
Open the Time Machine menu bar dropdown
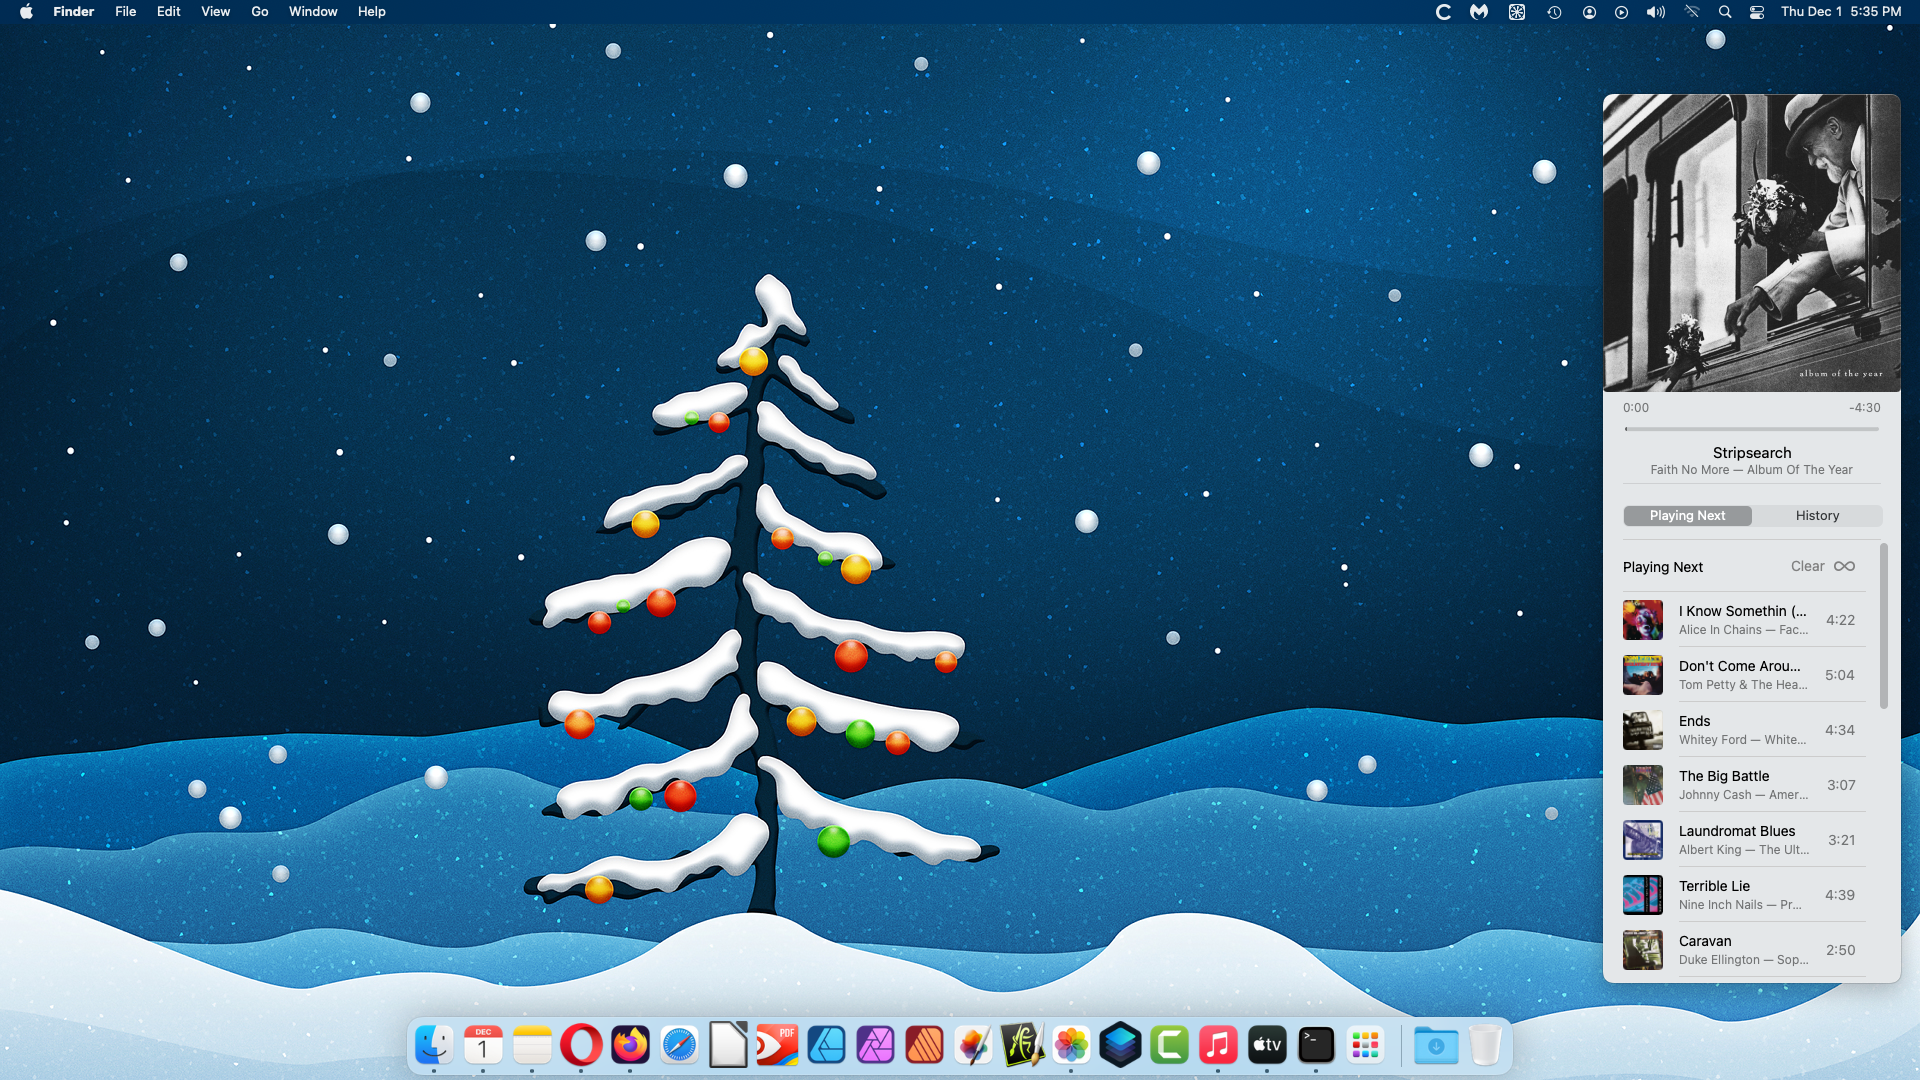(1553, 12)
